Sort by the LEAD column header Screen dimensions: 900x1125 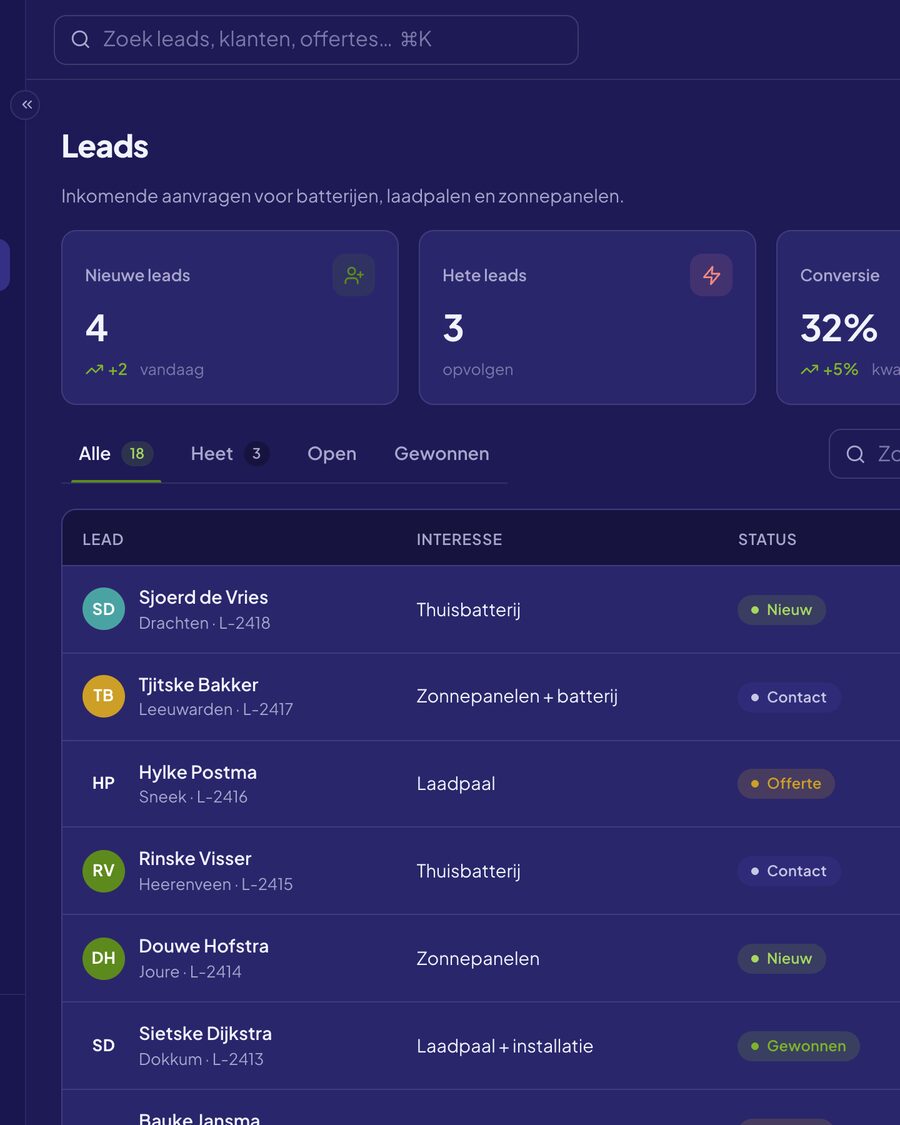(103, 540)
